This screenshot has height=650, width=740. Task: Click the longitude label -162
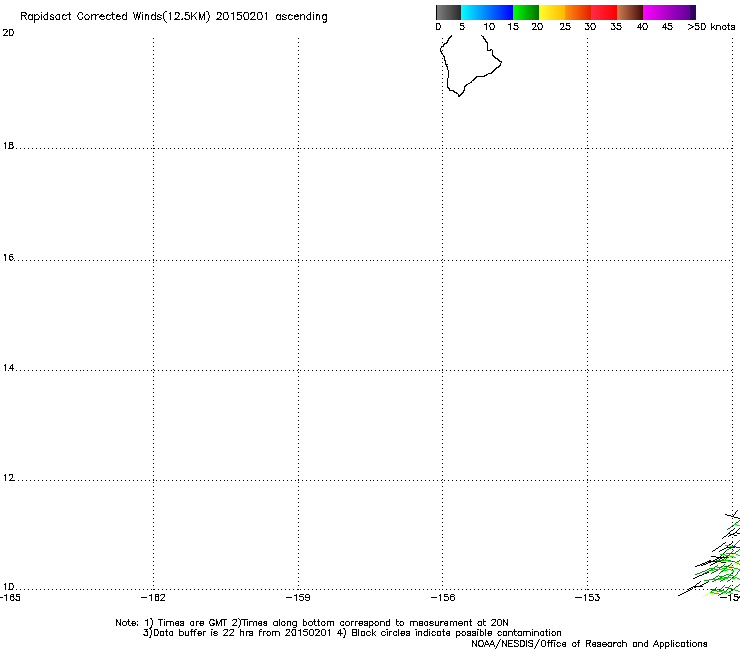153,598
